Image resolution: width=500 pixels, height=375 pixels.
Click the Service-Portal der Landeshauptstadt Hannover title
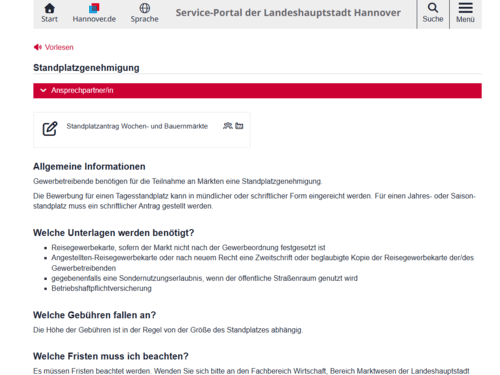(x=288, y=13)
